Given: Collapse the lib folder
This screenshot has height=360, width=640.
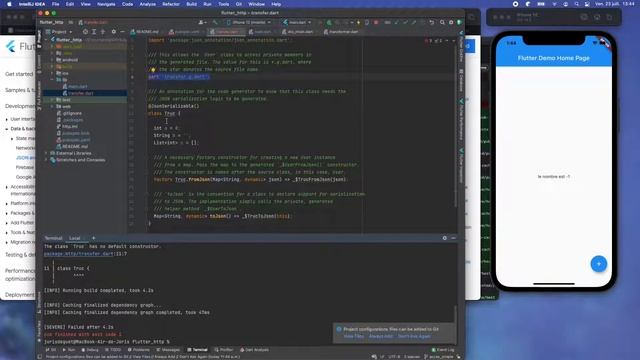Looking at the screenshot, I should 52,80.
